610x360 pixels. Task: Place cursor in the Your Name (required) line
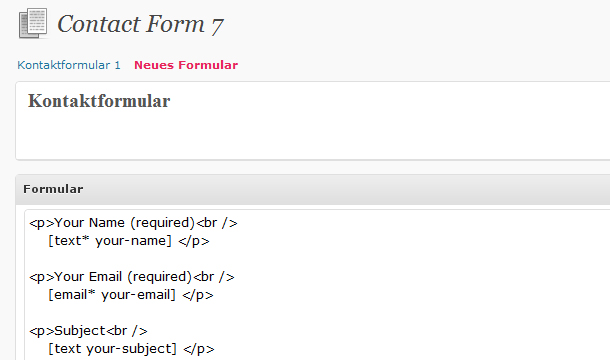click(133, 223)
